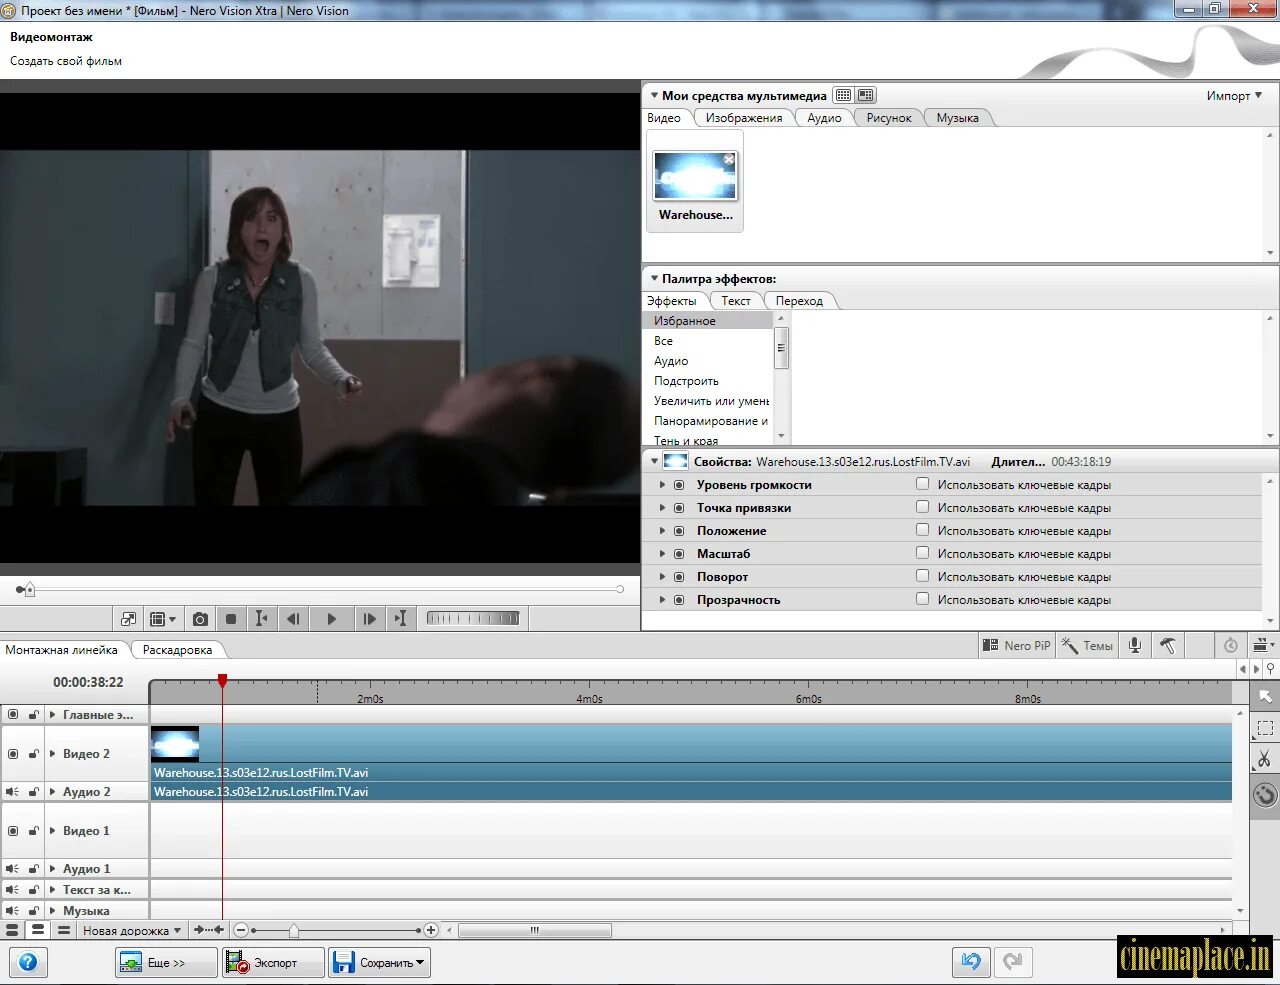Collapse the Мои средства мультимедиа panel
The image size is (1280, 985).
pyautogui.click(x=654, y=96)
